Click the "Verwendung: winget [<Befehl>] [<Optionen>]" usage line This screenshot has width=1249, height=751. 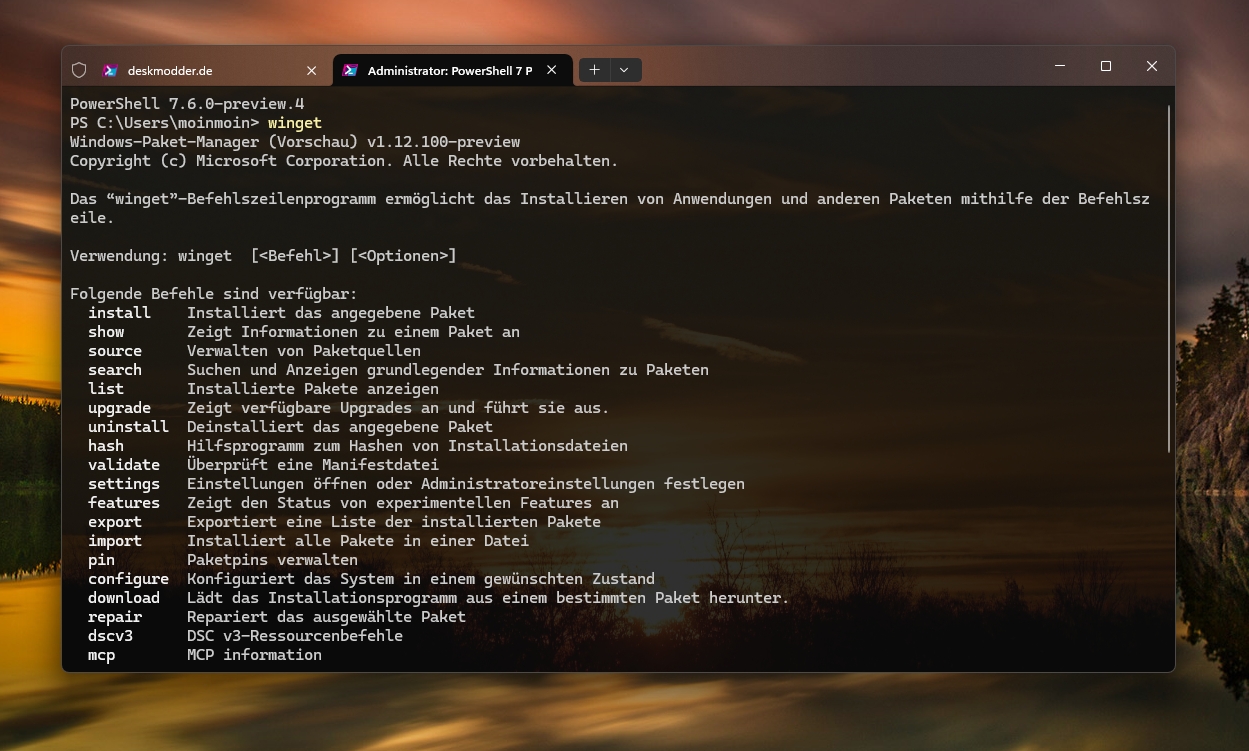pyautogui.click(x=263, y=256)
